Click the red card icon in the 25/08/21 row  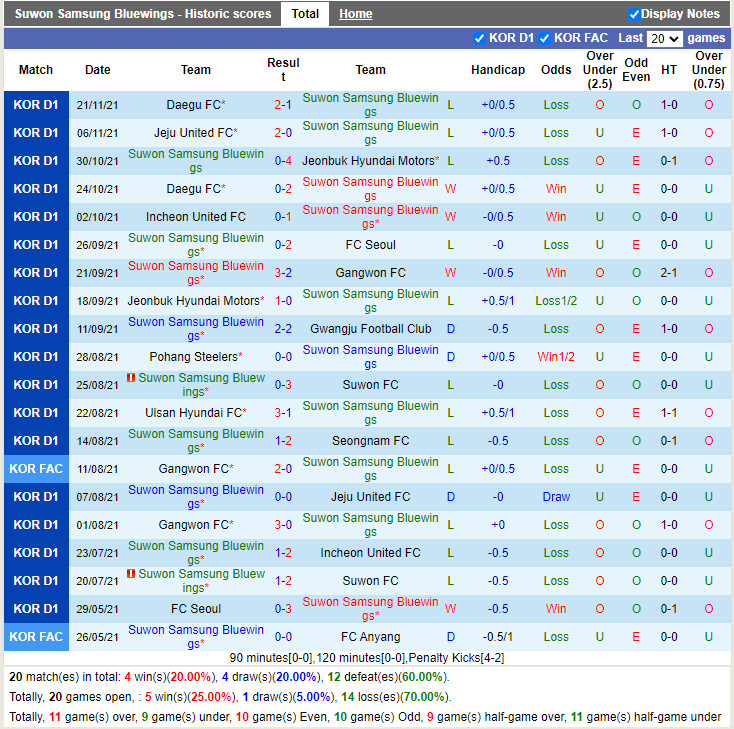pyautogui.click(x=131, y=378)
